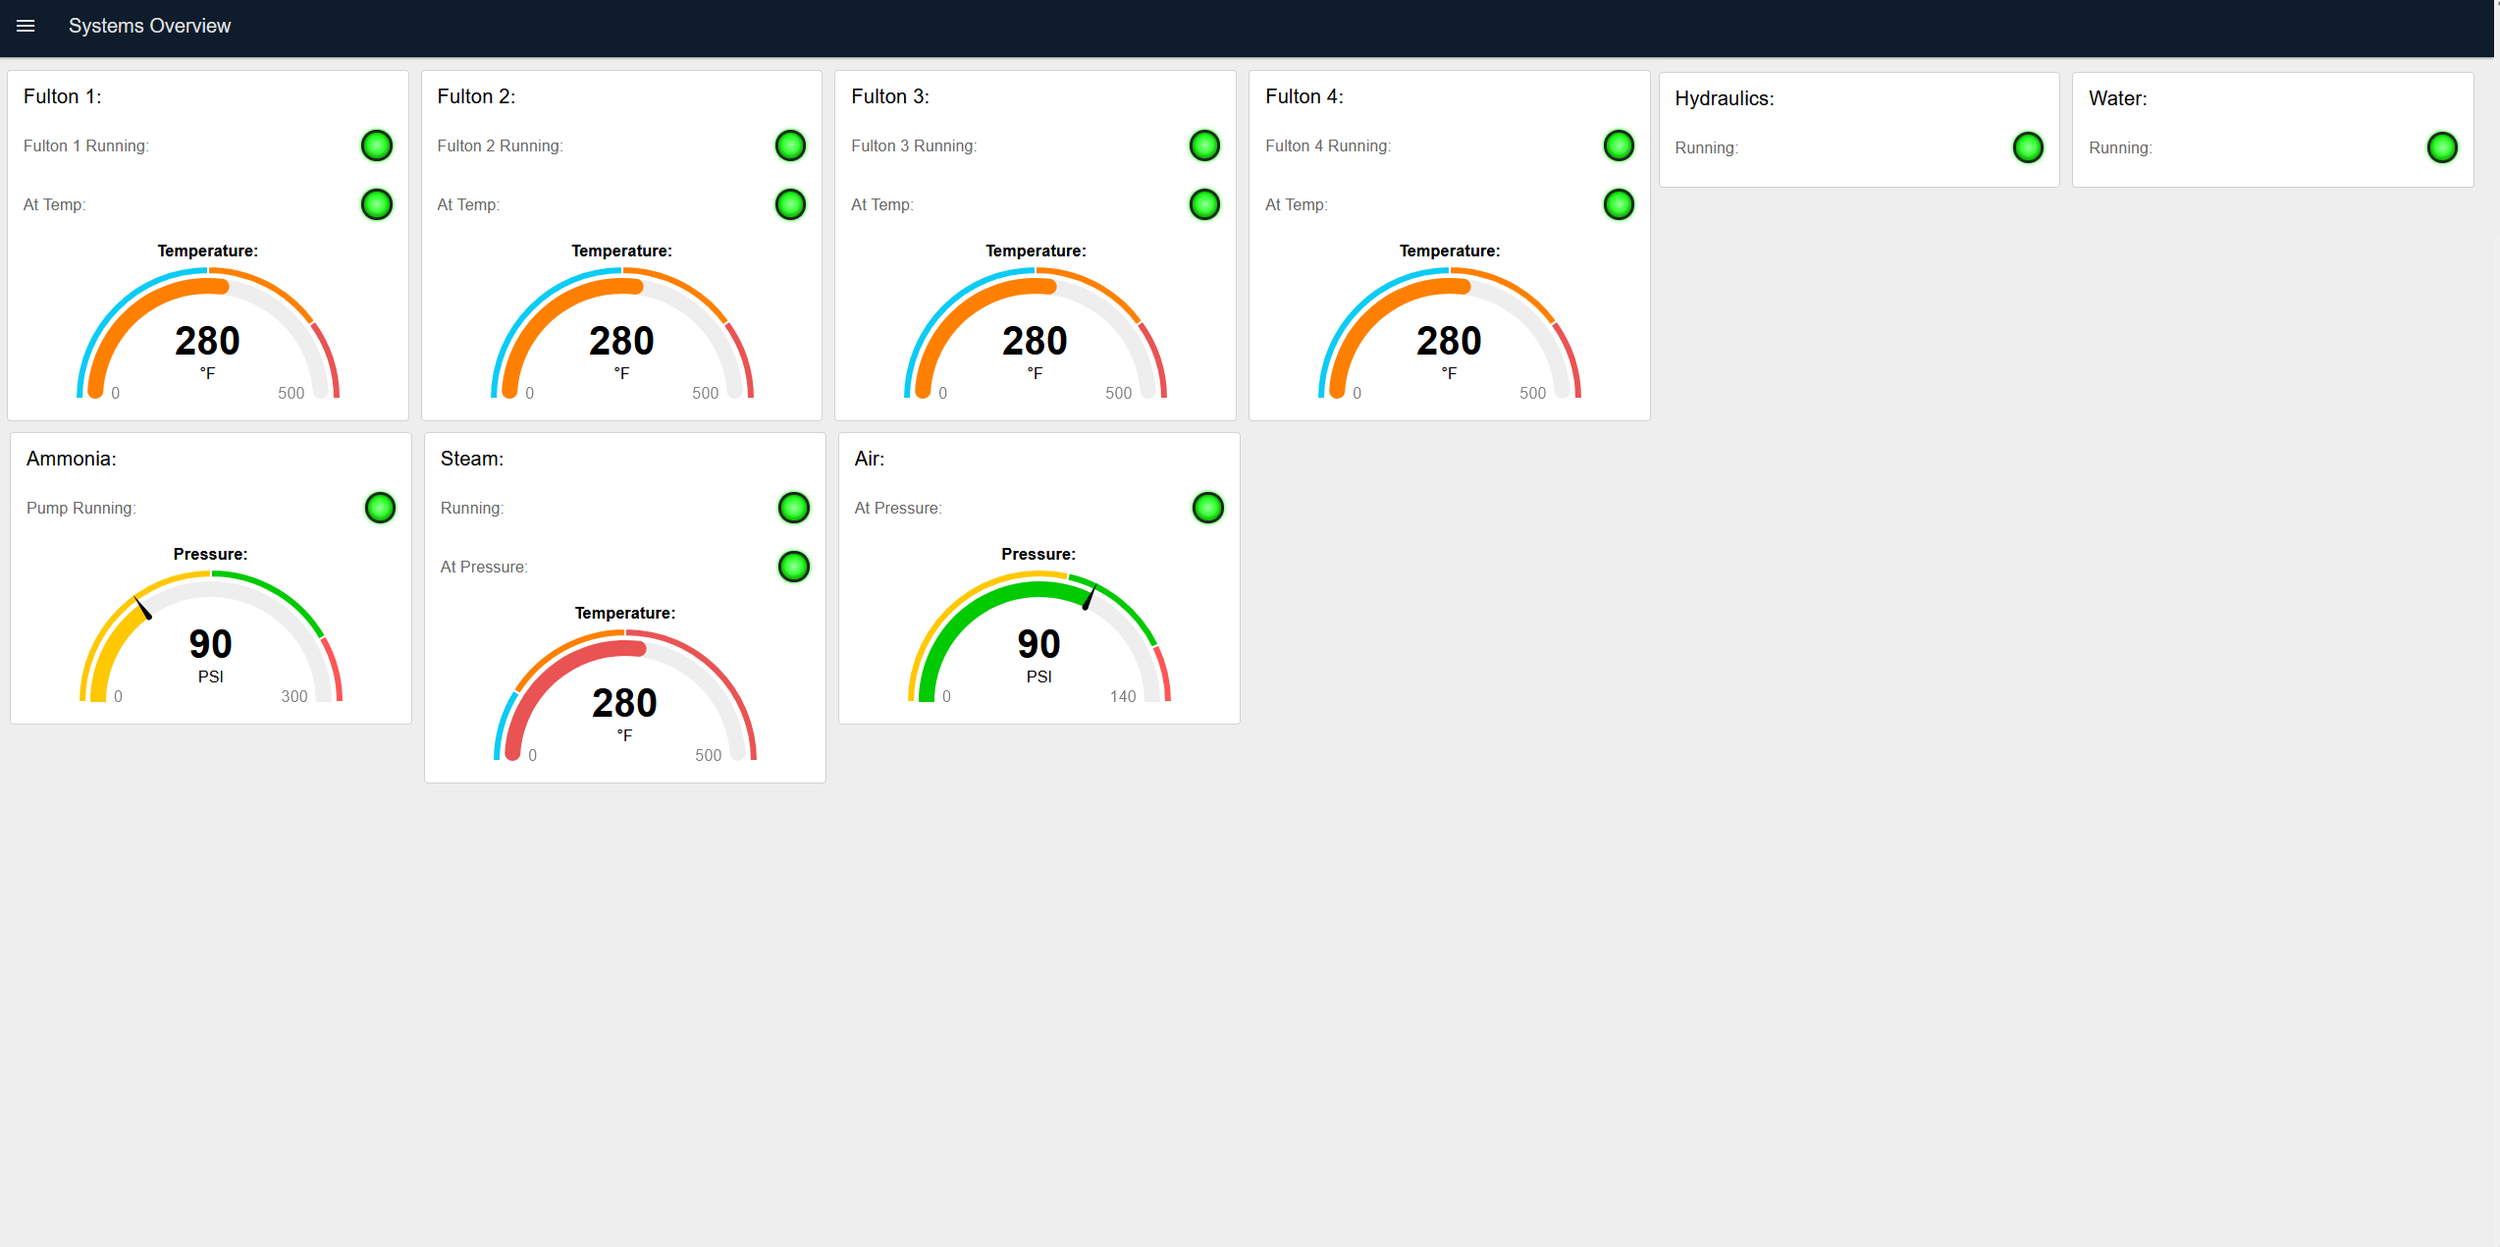The width and height of the screenshot is (2500, 1247).
Task: Click the Ammonia Pump Running indicator
Action: [380, 508]
